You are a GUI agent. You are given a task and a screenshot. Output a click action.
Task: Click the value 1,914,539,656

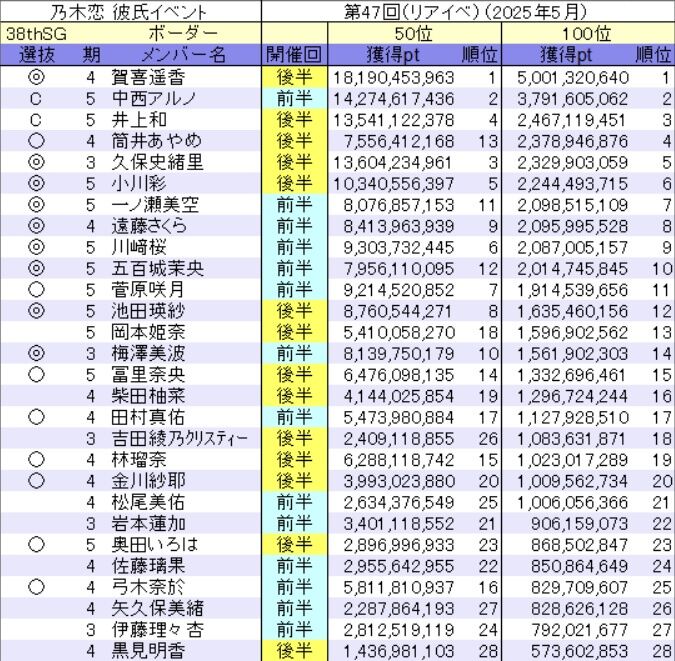[573, 290]
